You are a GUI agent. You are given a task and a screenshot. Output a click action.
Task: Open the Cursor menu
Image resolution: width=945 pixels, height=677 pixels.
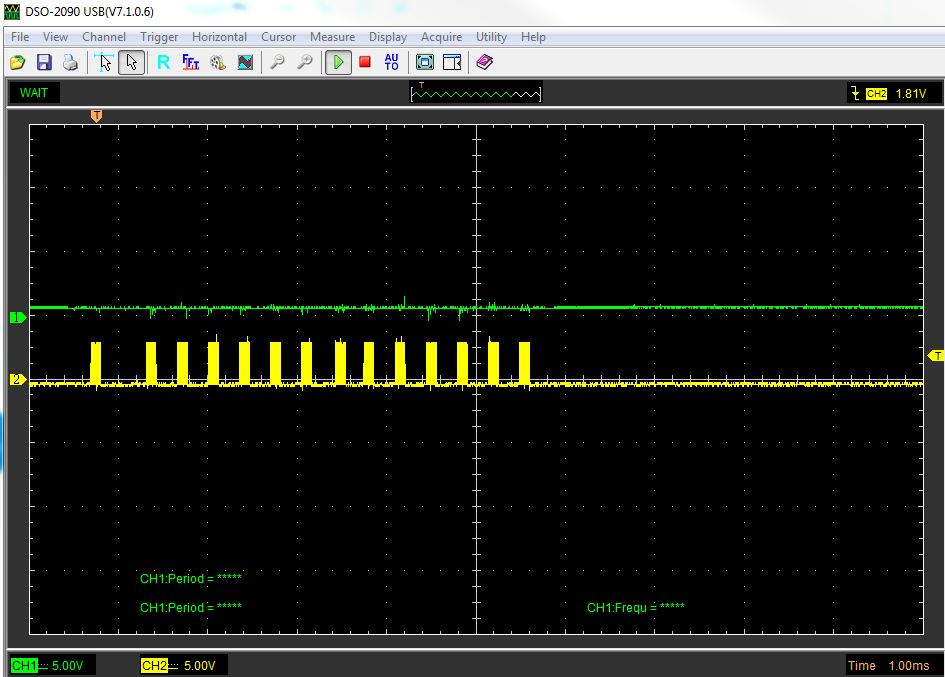click(278, 37)
